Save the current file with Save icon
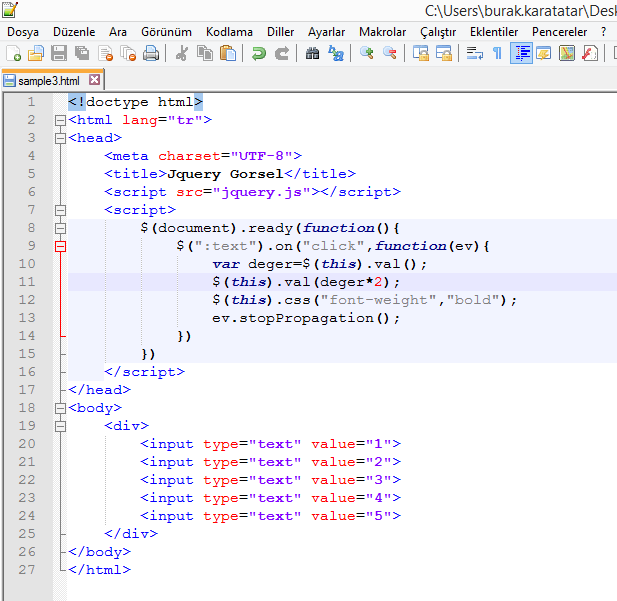The width and height of the screenshot is (617, 601). (59, 53)
